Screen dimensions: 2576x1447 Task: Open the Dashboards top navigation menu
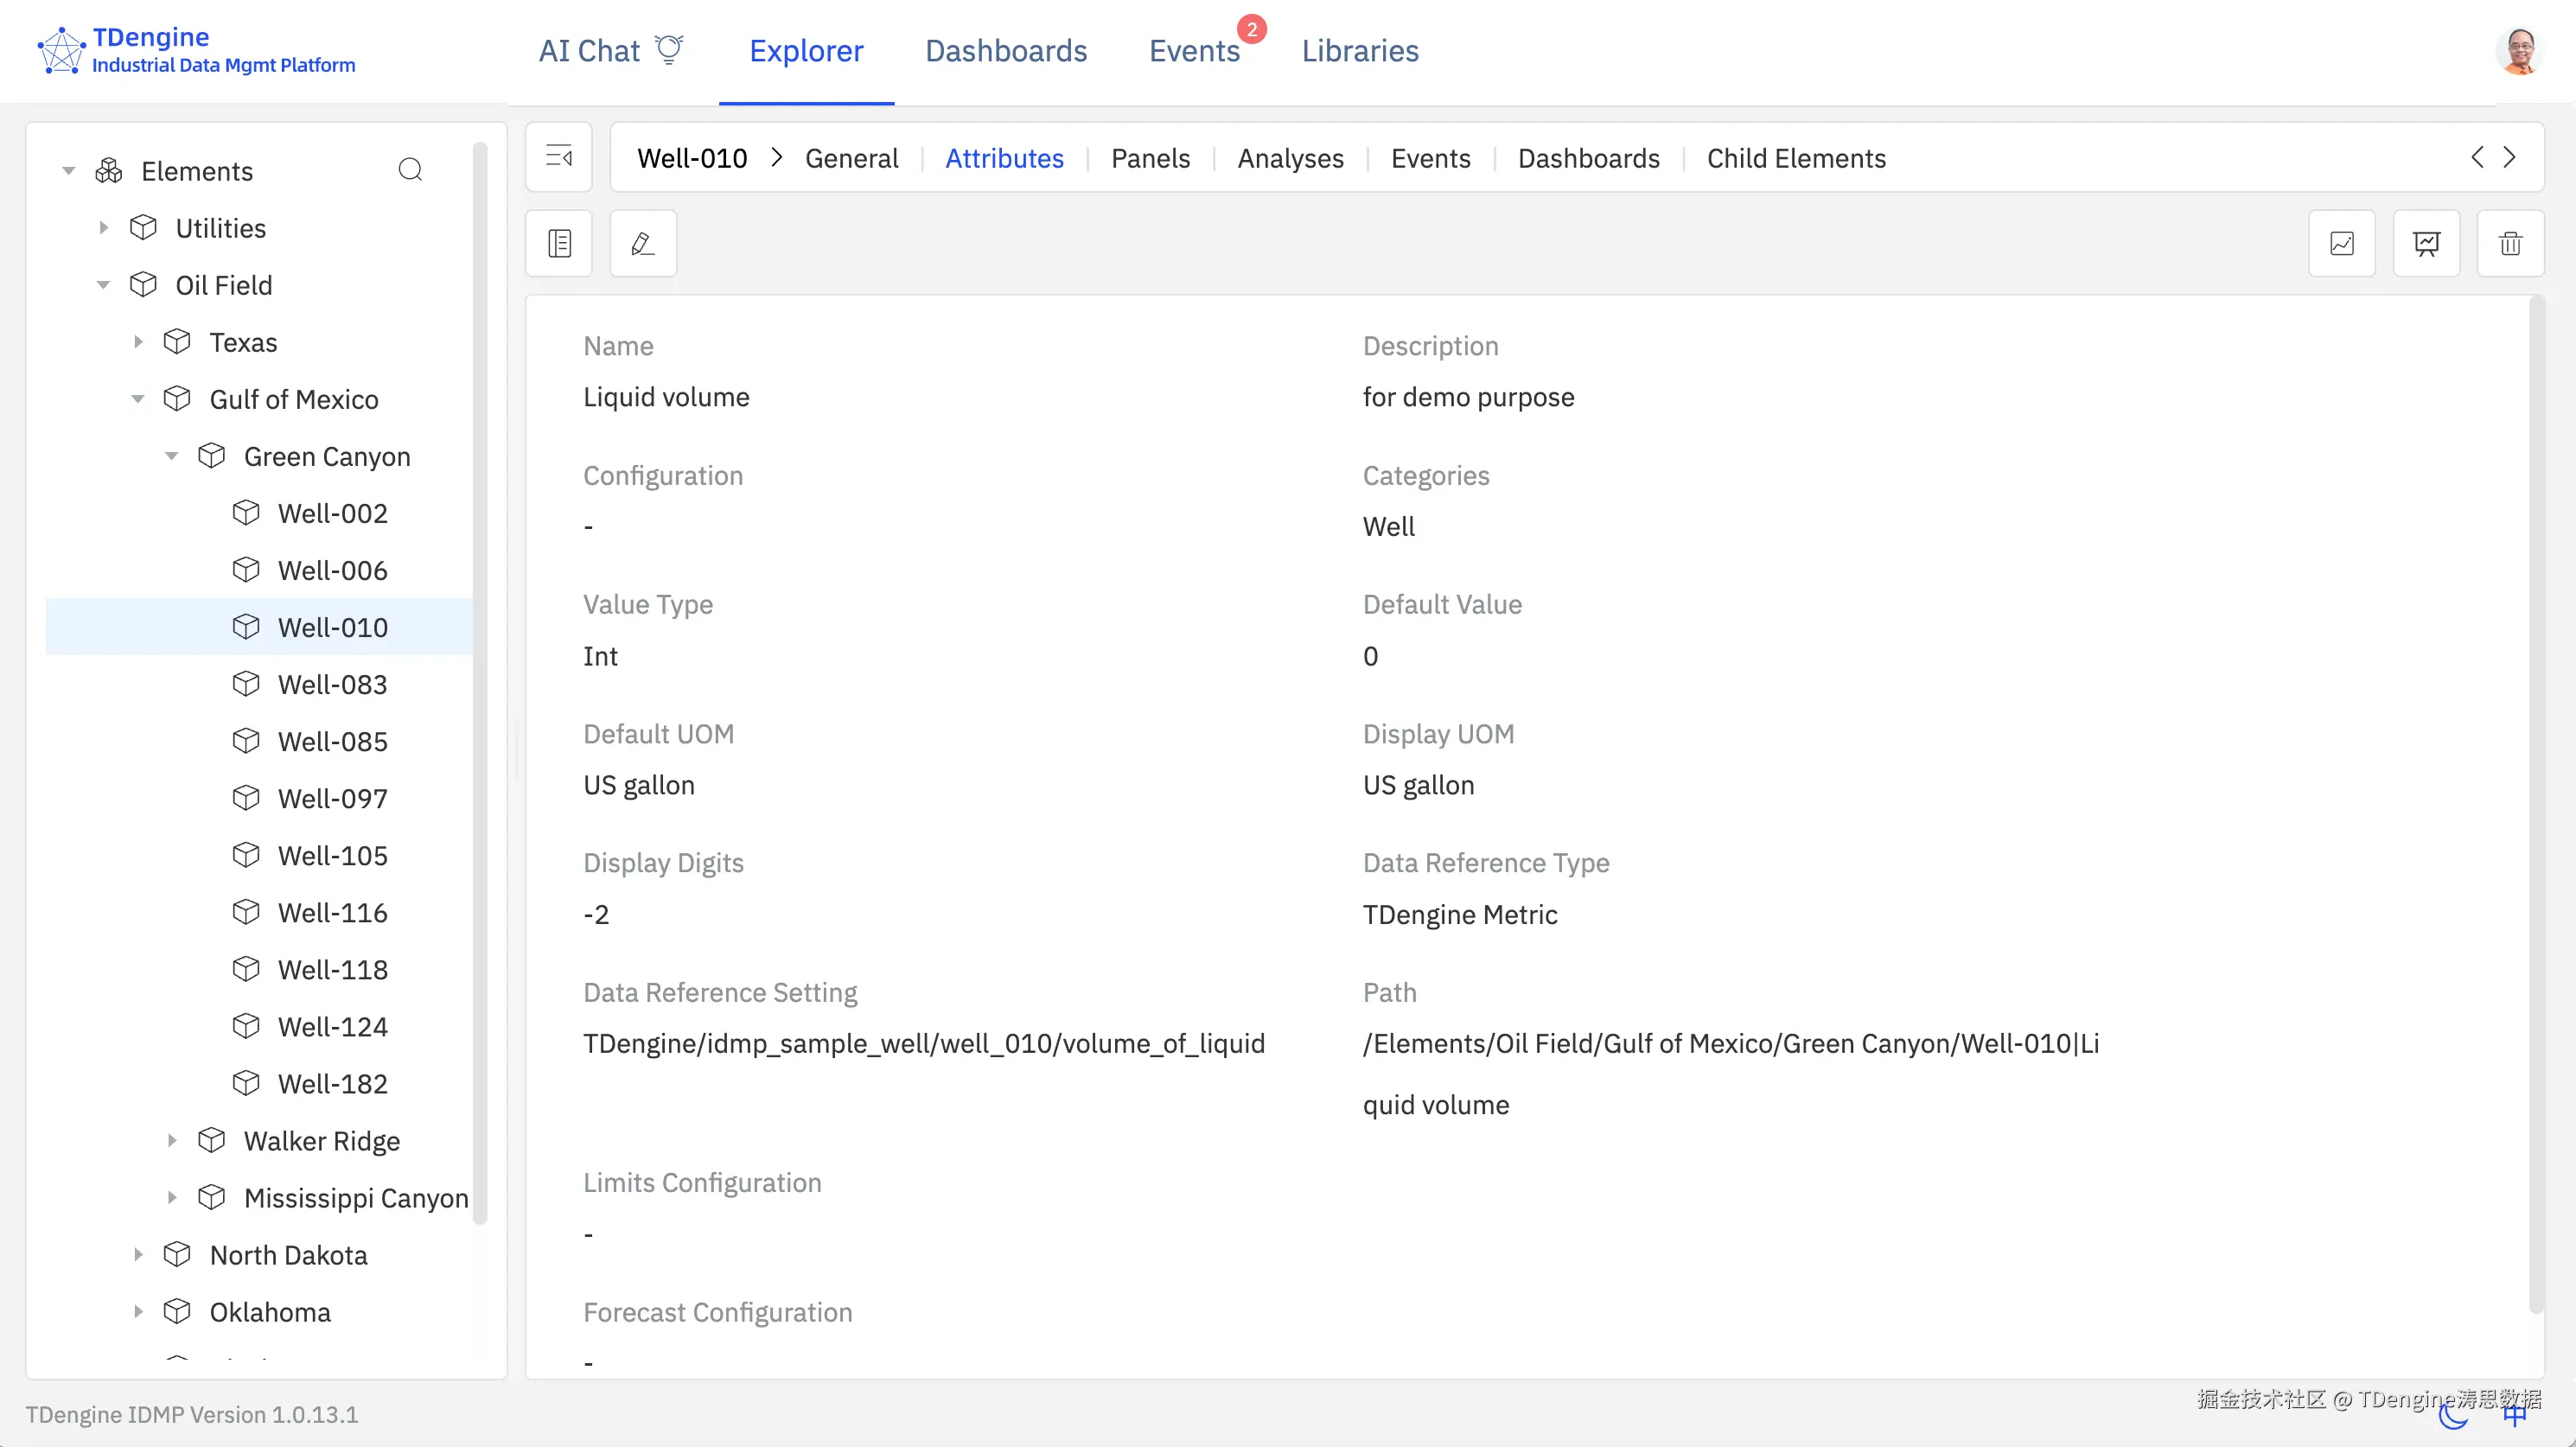click(x=1005, y=51)
